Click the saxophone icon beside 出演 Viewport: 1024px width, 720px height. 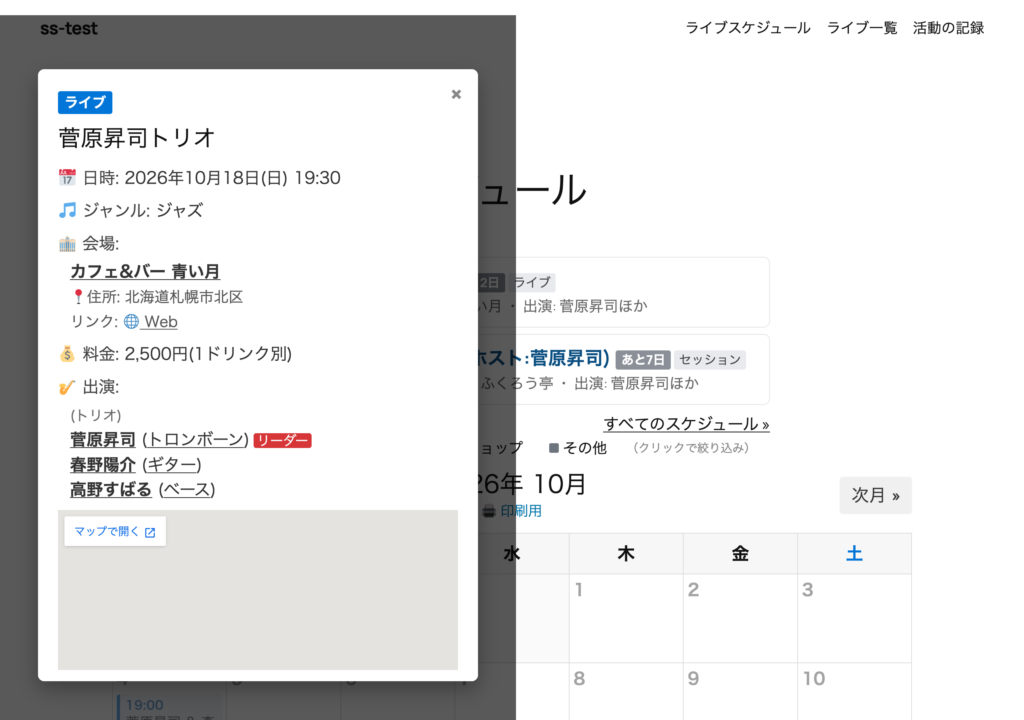click(x=67, y=387)
